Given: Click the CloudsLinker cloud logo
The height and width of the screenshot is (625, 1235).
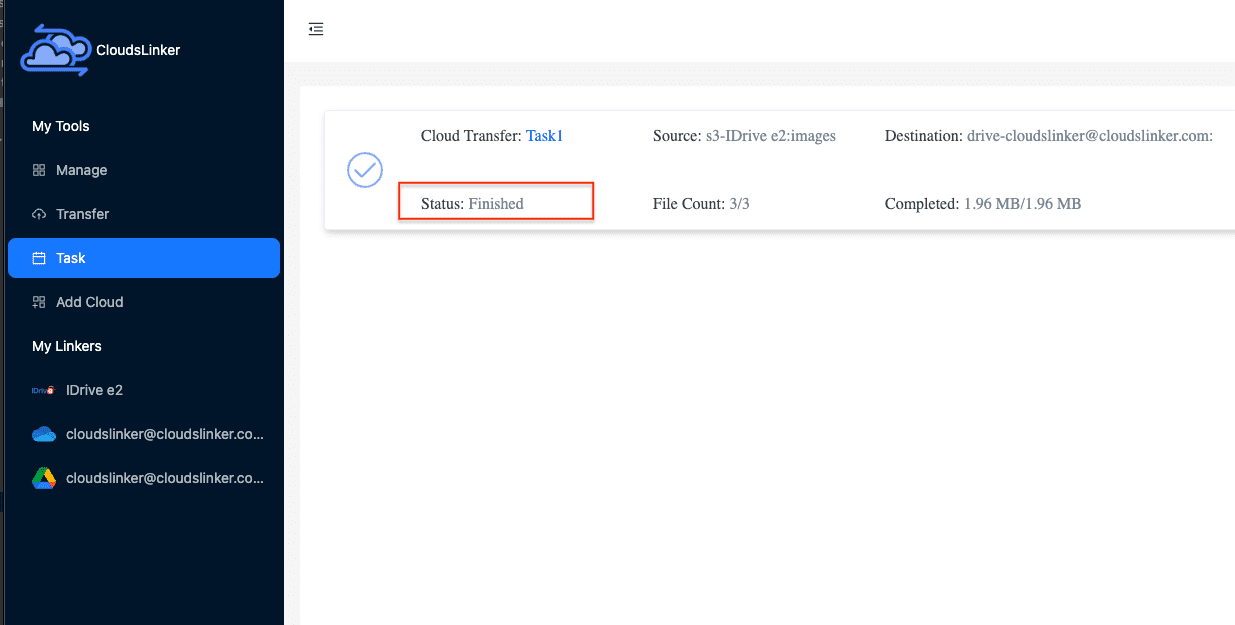Looking at the screenshot, I should tap(54, 49).
